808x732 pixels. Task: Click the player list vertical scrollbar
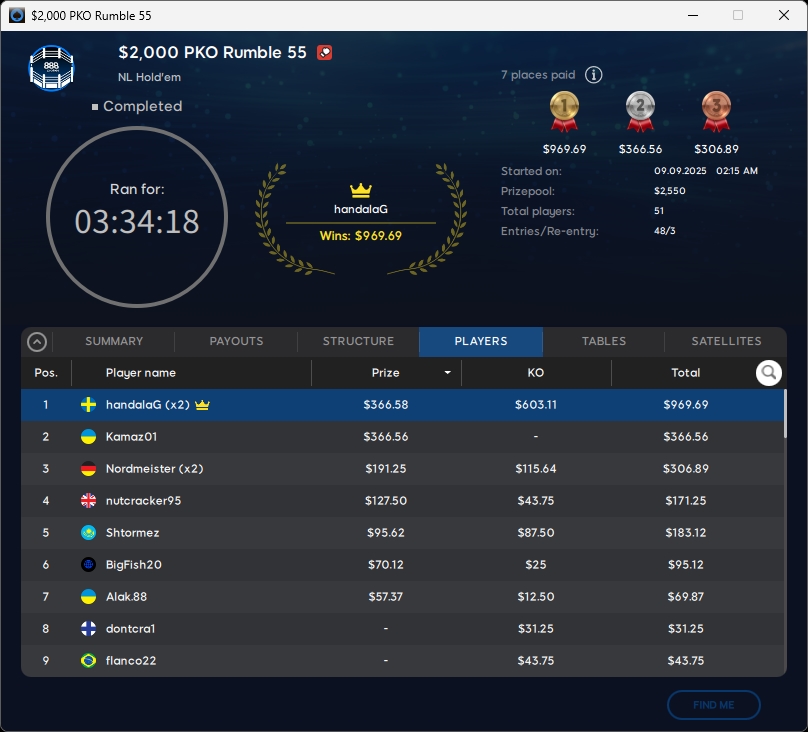(x=784, y=414)
